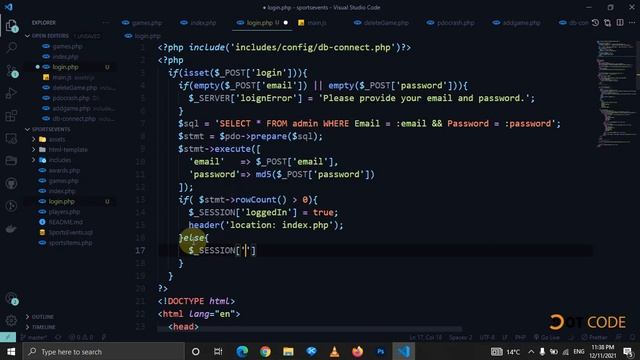Open the Run and Debug view
This screenshot has width=640, height=360.
coord(11,93)
